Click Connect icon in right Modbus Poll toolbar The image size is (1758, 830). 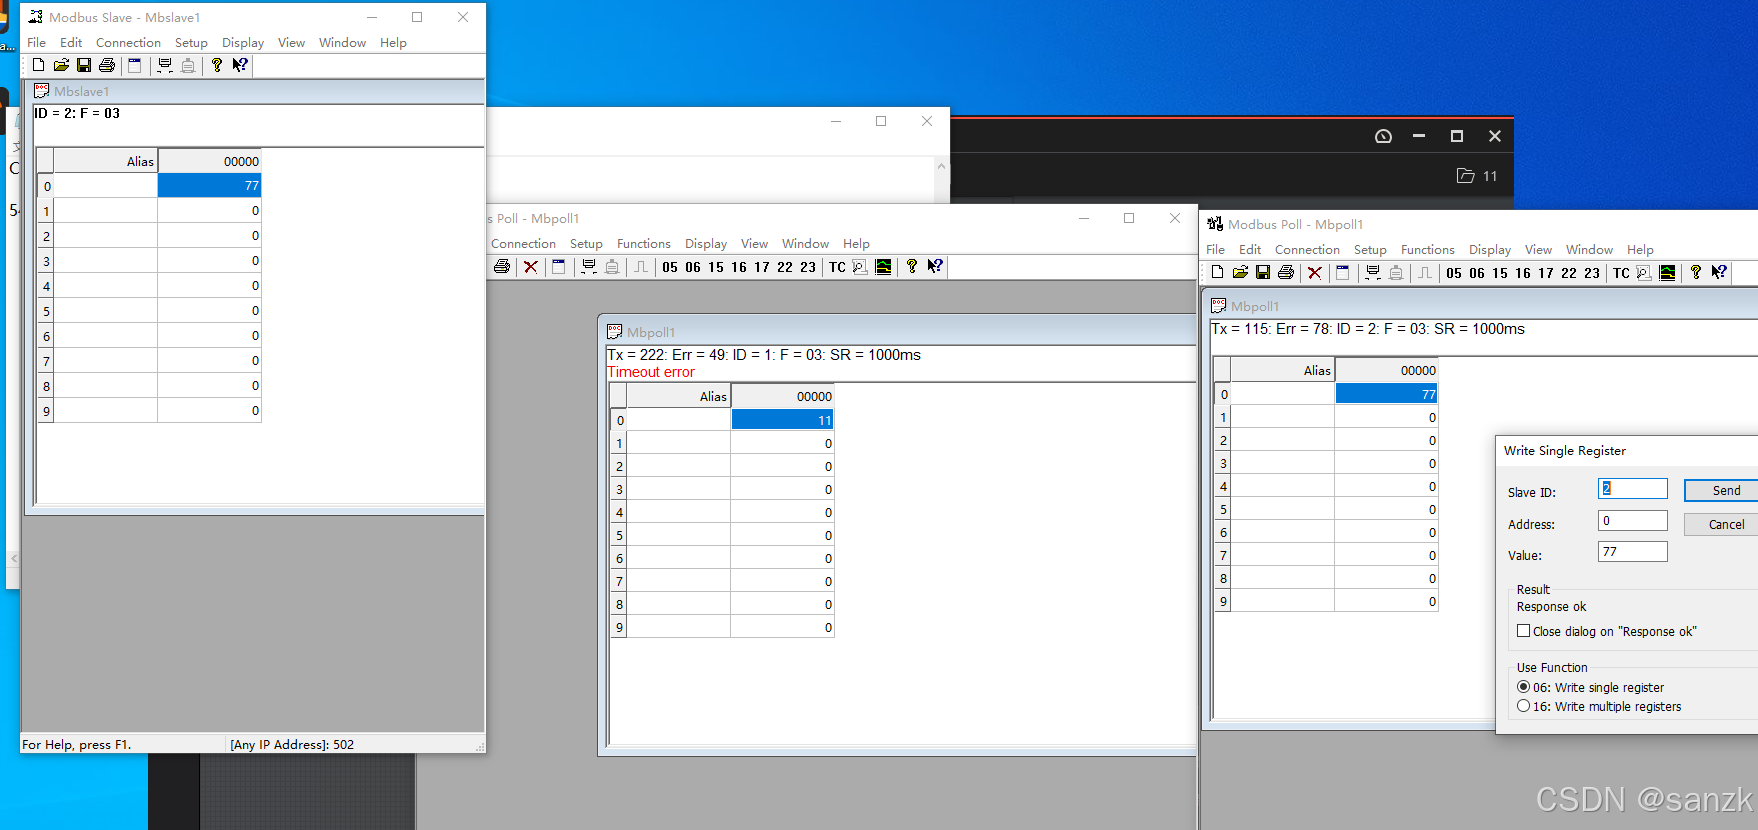pos(1373,272)
